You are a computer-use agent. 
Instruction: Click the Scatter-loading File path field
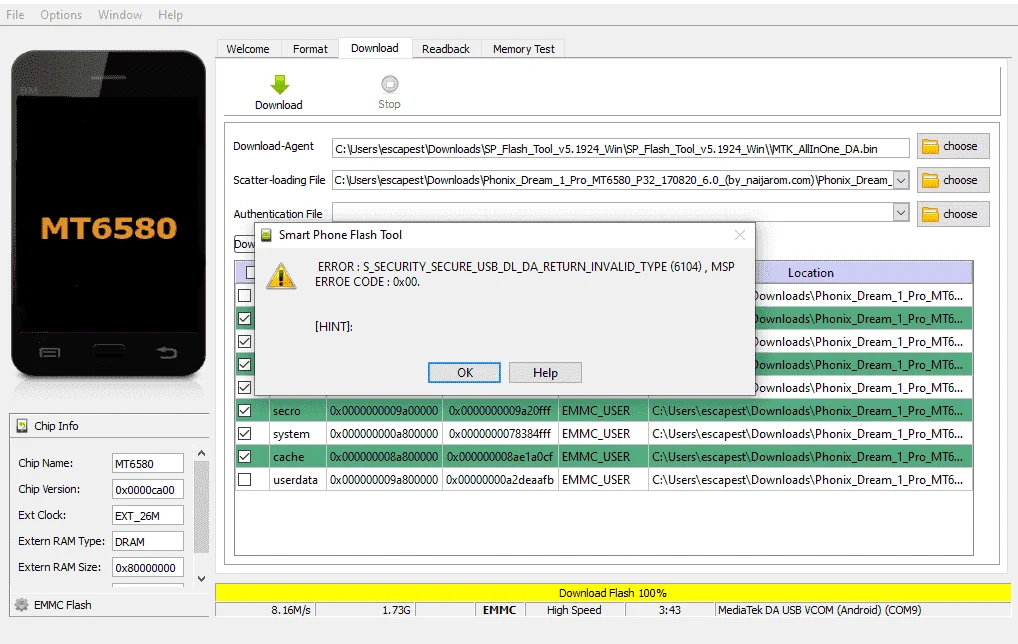pos(613,180)
